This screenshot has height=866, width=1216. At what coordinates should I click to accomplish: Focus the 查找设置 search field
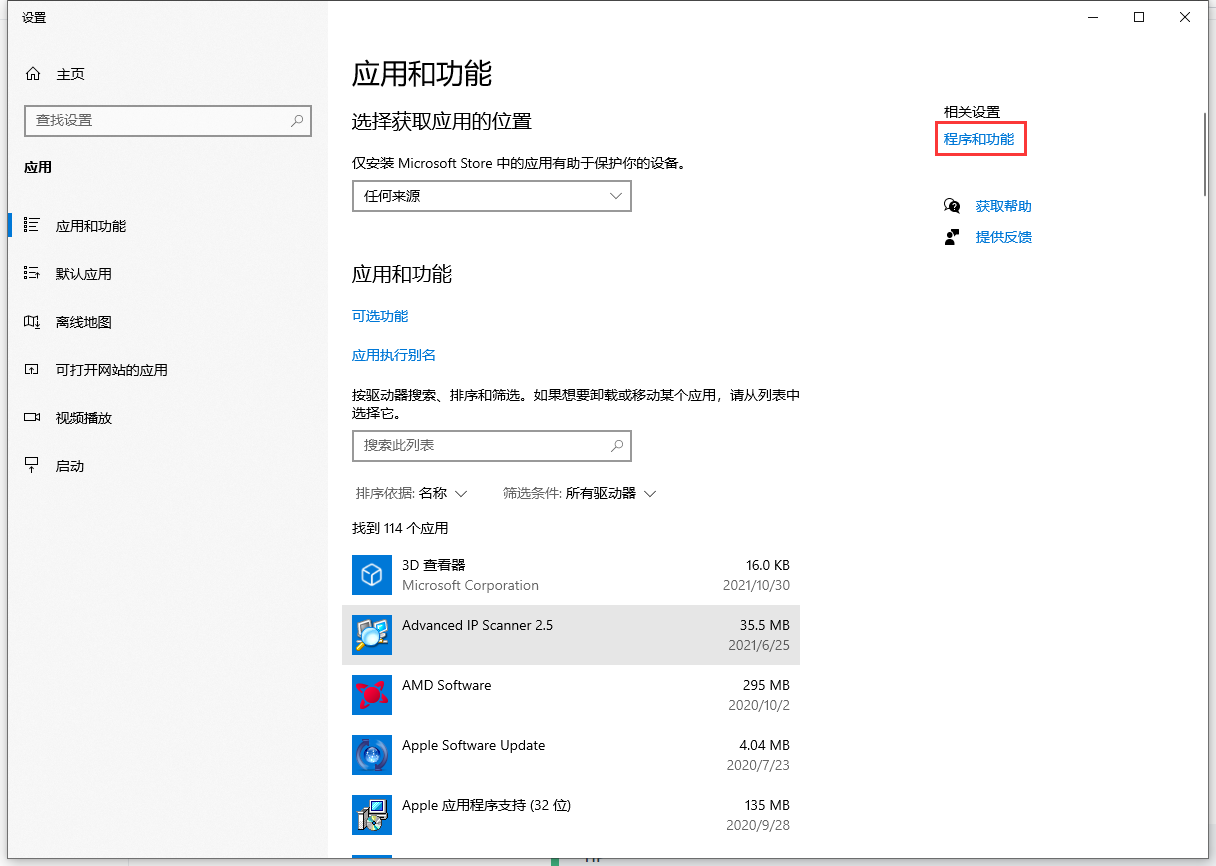[x=168, y=120]
